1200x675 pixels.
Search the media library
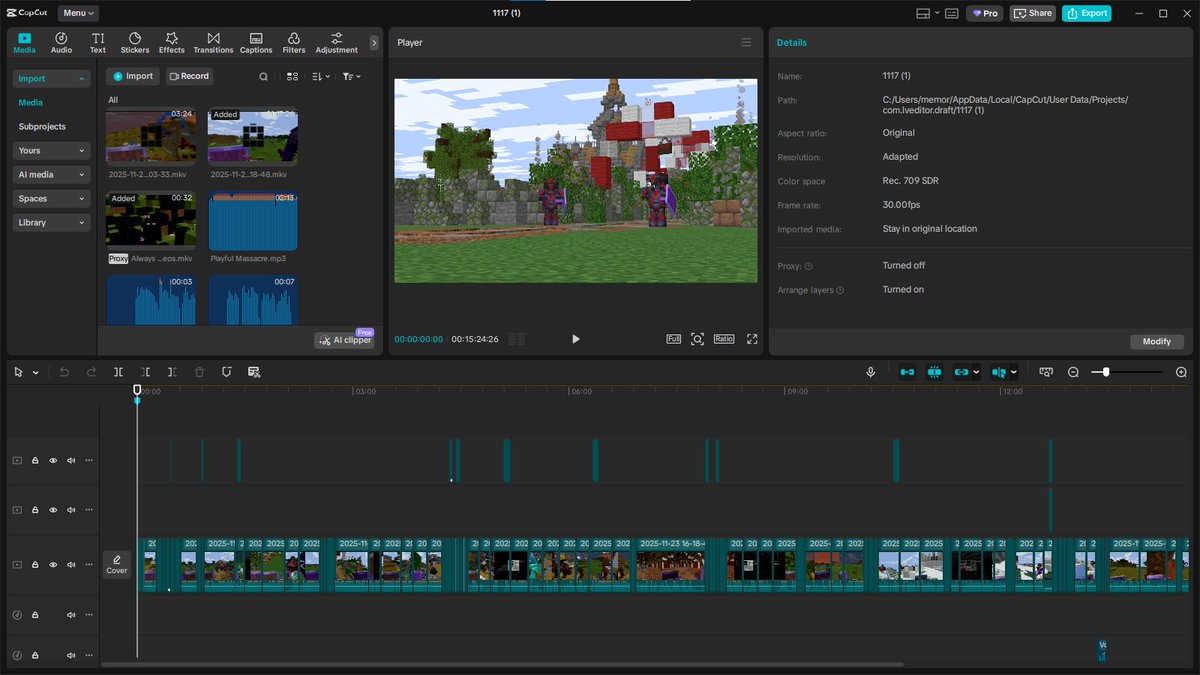pyautogui.click(x=264, y=76)
